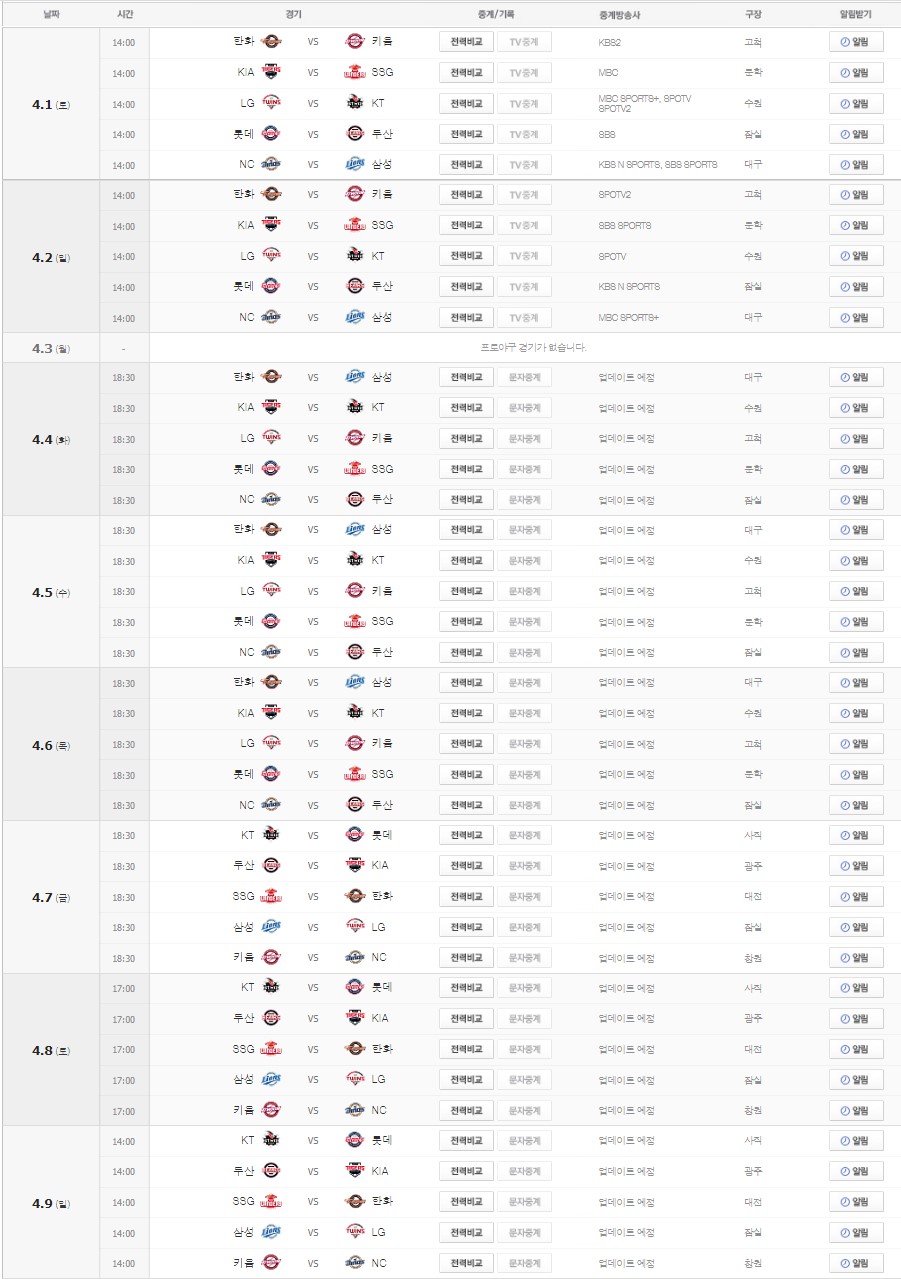This screenshot has width=901, height=1279.
Task: Click NC logo in the 4.9 키움 vs NC row
Action: point(355,1263)
